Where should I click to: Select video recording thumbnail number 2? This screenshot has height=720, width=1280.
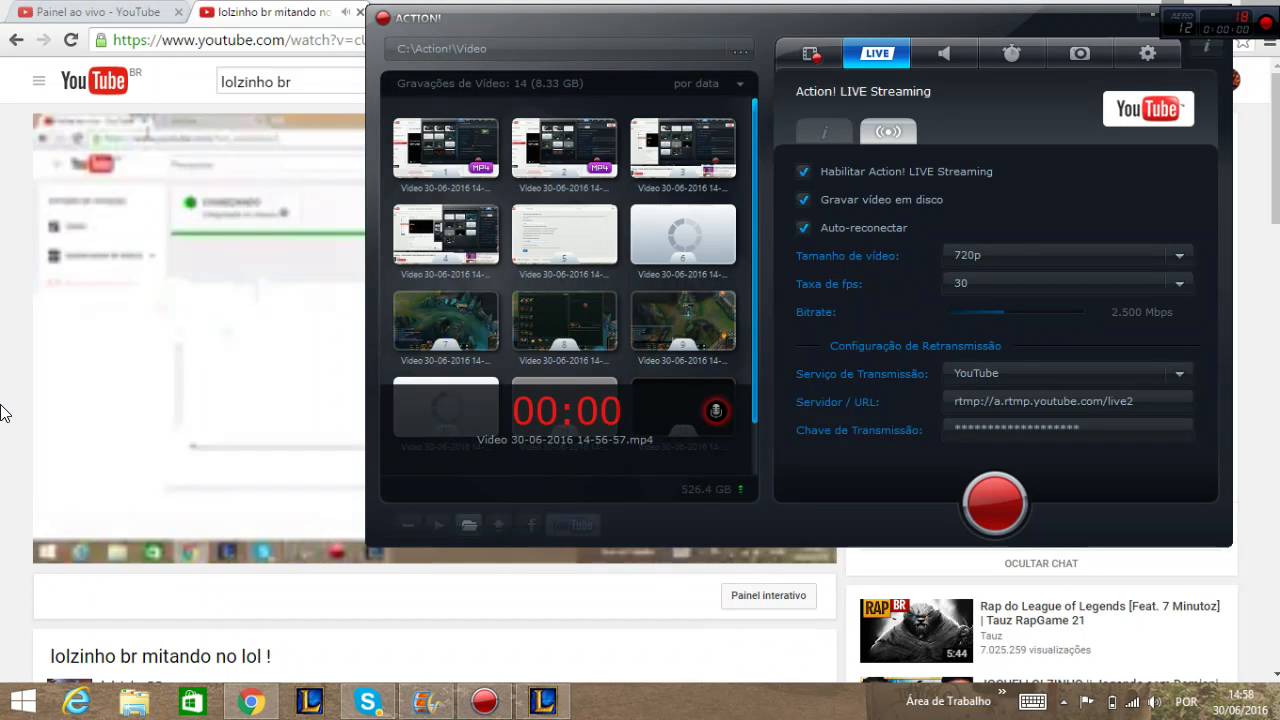(564, 148)
